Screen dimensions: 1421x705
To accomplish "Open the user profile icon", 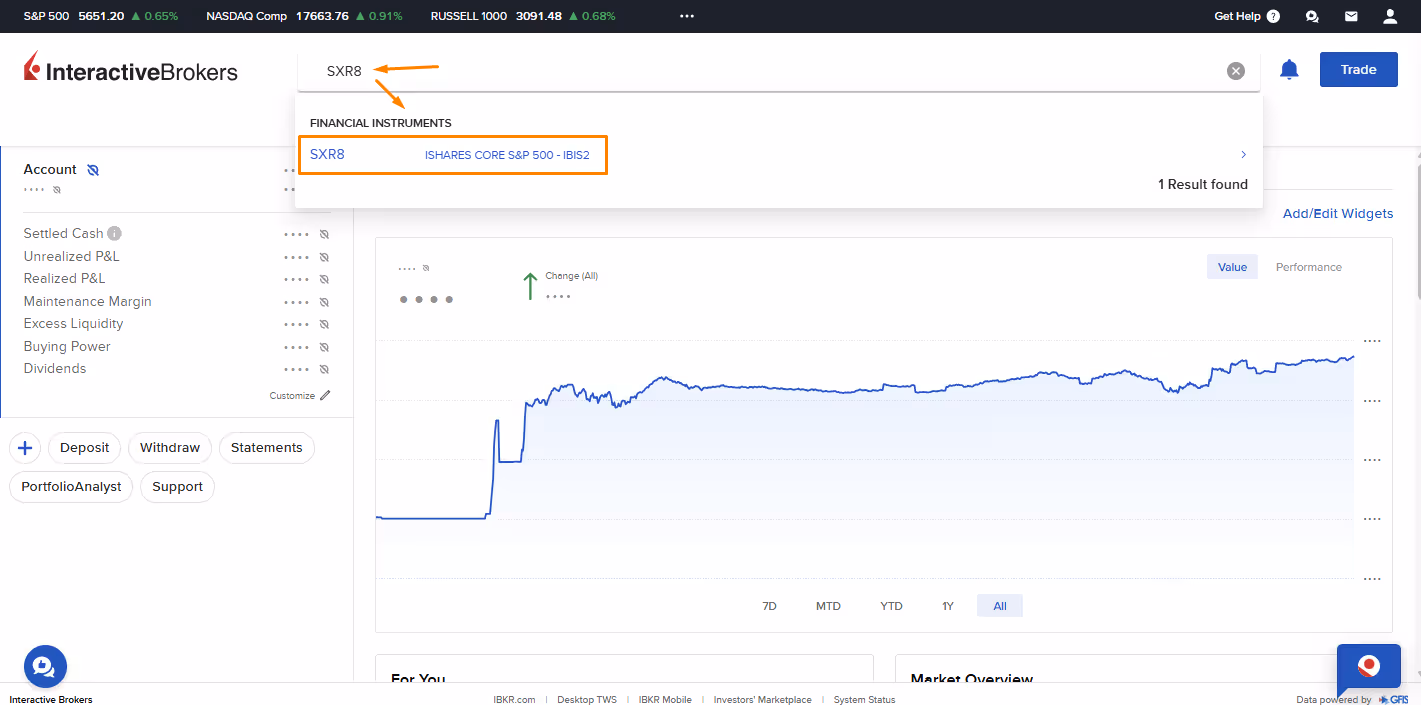I will (1390, 16).
